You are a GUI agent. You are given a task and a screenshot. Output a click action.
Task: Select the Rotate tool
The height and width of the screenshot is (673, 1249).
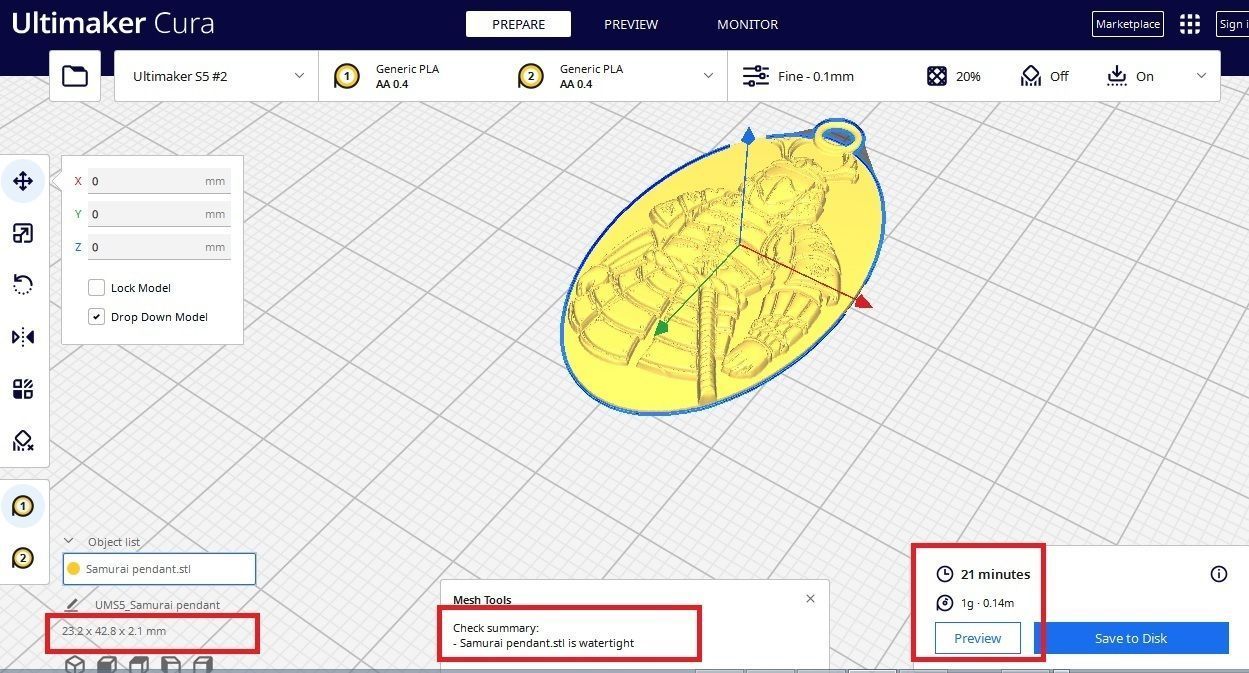[x=23, y=285]
